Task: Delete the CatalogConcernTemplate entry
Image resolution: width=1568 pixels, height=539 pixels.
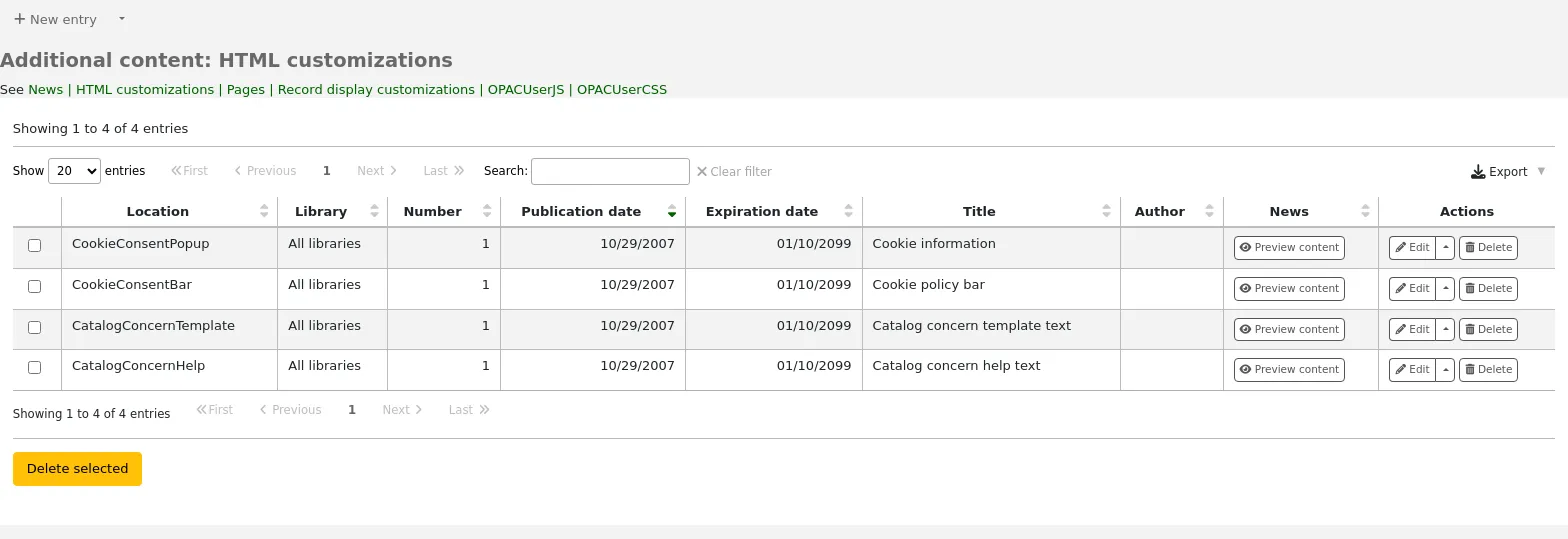Action: 1488,329
